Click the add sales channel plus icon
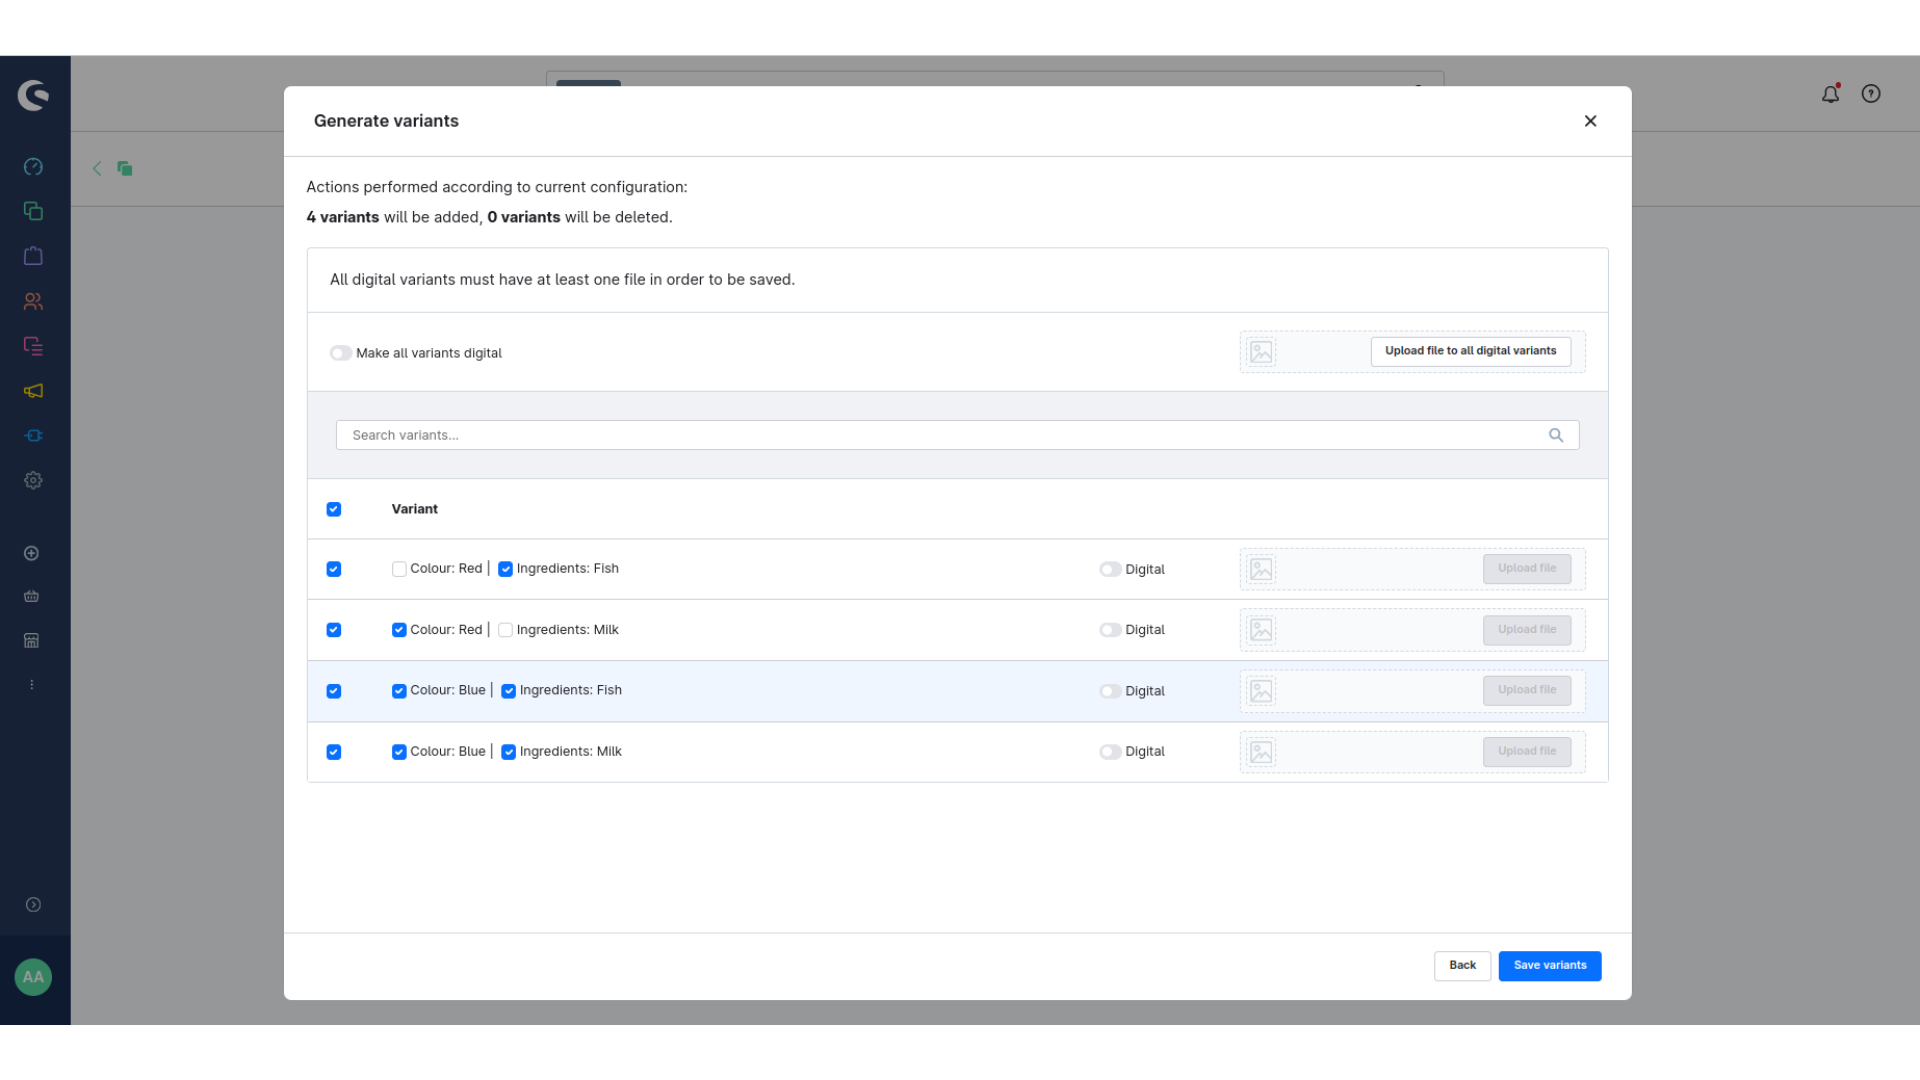The width and height of the screenshot is (1920, 1080). [x=32, y=553]
